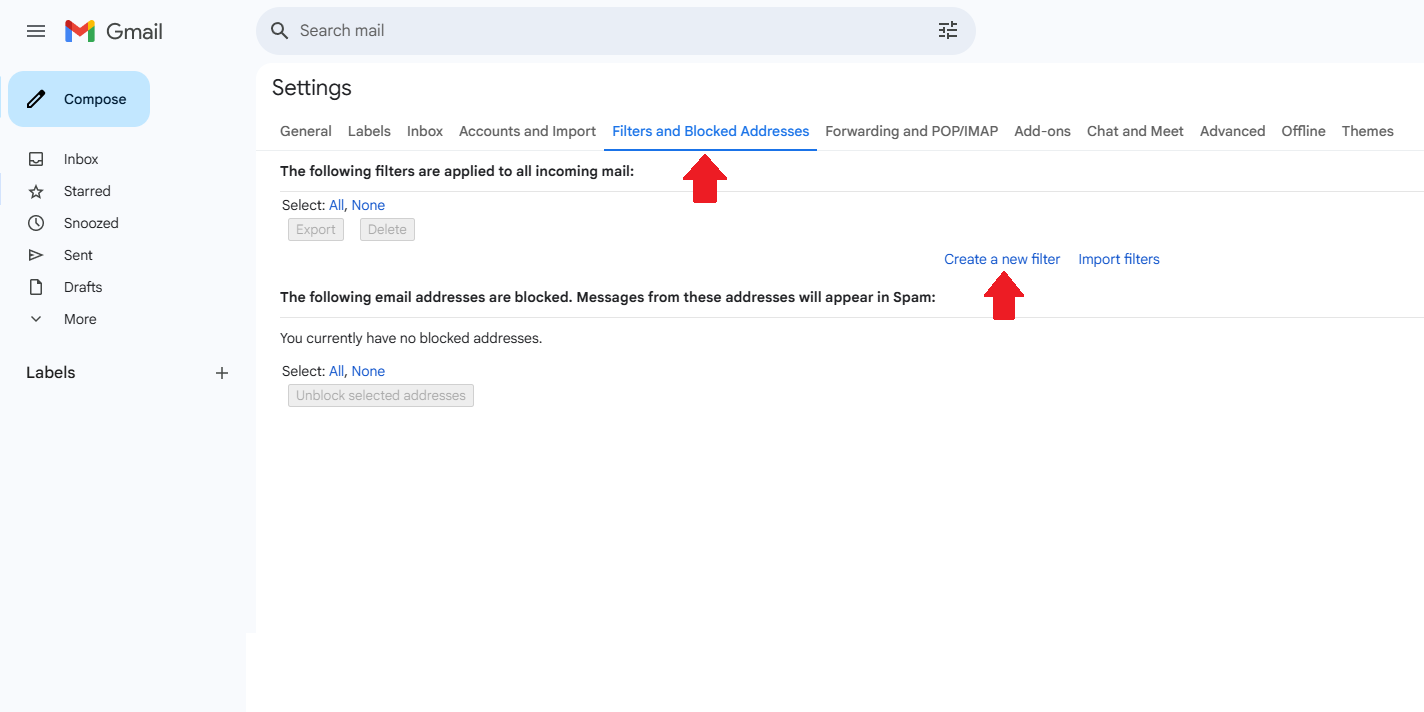Select None for blocked addresses

click(368, 371)
